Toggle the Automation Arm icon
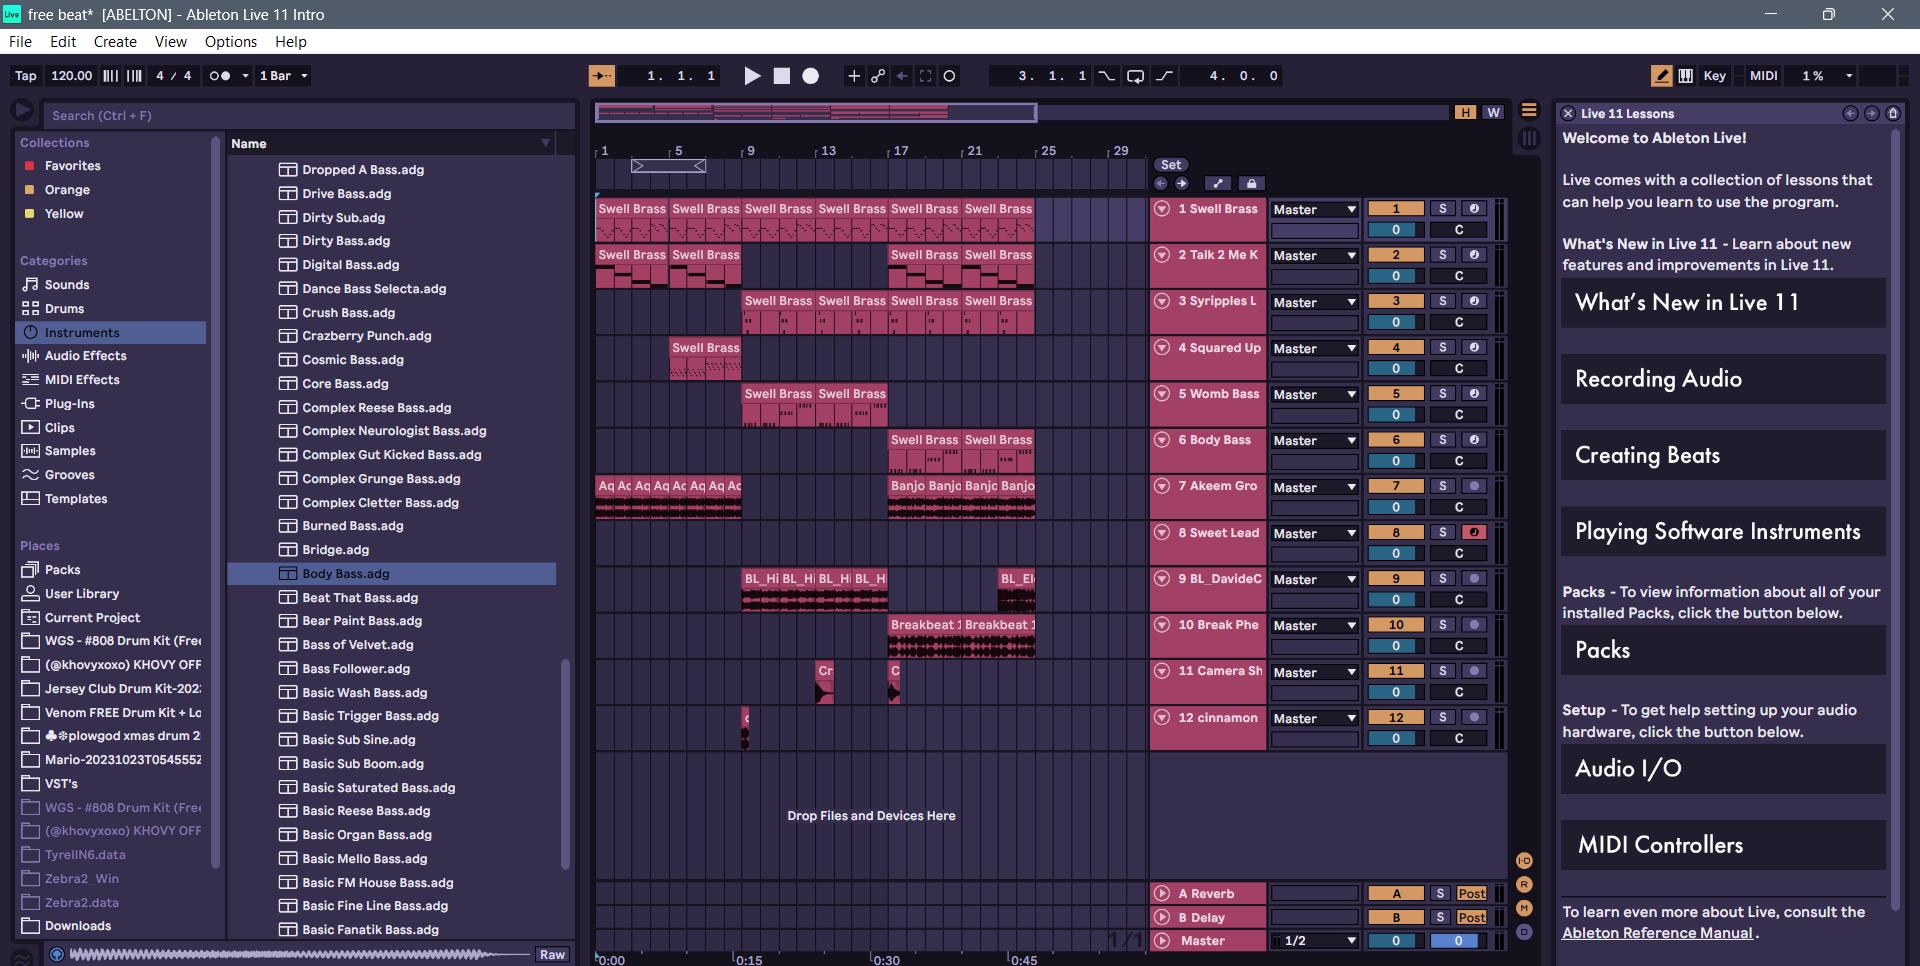Viewport: 1920px width, 966px height. (878, 76)
